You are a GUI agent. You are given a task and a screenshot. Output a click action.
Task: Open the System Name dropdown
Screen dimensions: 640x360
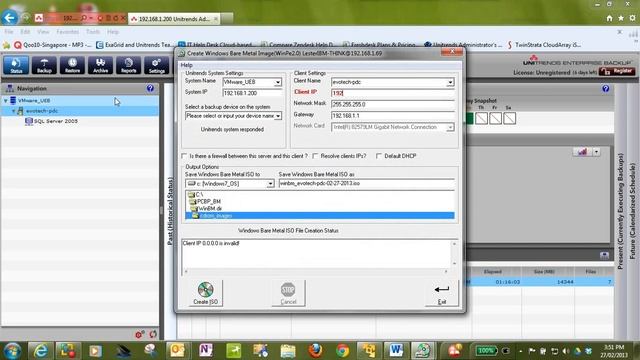point(278,82)
